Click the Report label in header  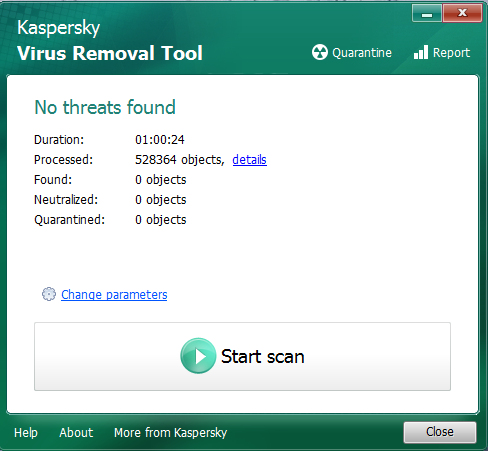click(451, 53)
